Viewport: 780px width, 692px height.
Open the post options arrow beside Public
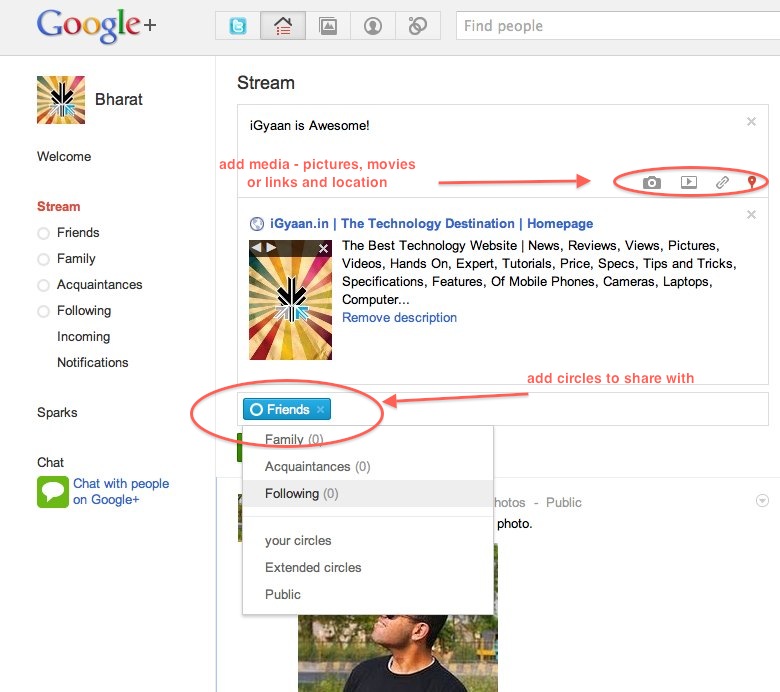(x=762, y=501)
